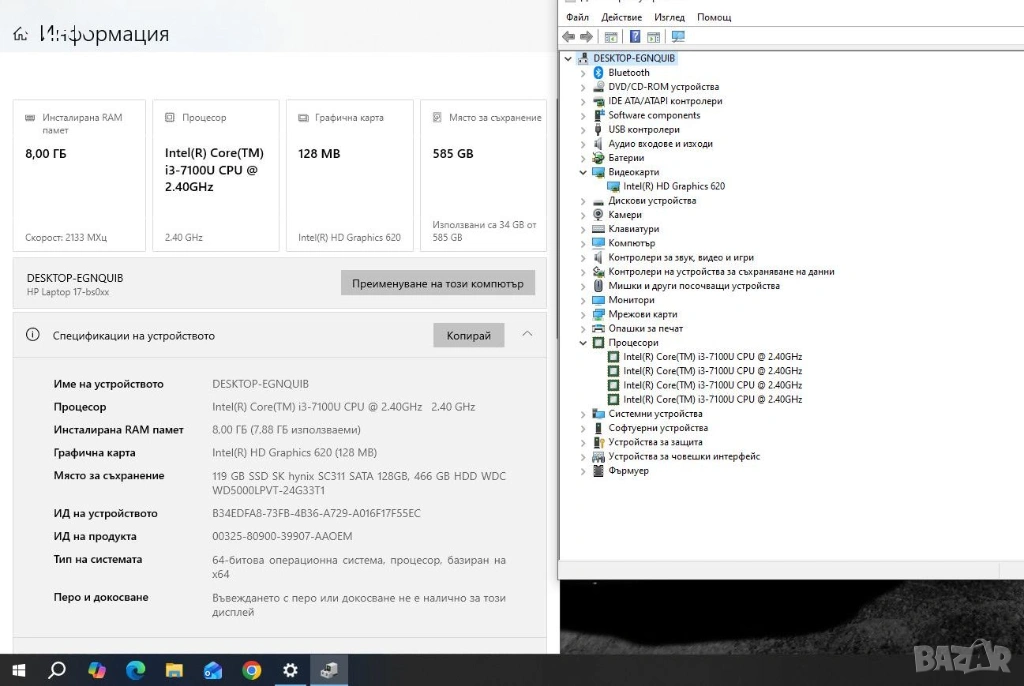
Task: Click the Help icon in Device Manager toolbar
Action: 635,37
